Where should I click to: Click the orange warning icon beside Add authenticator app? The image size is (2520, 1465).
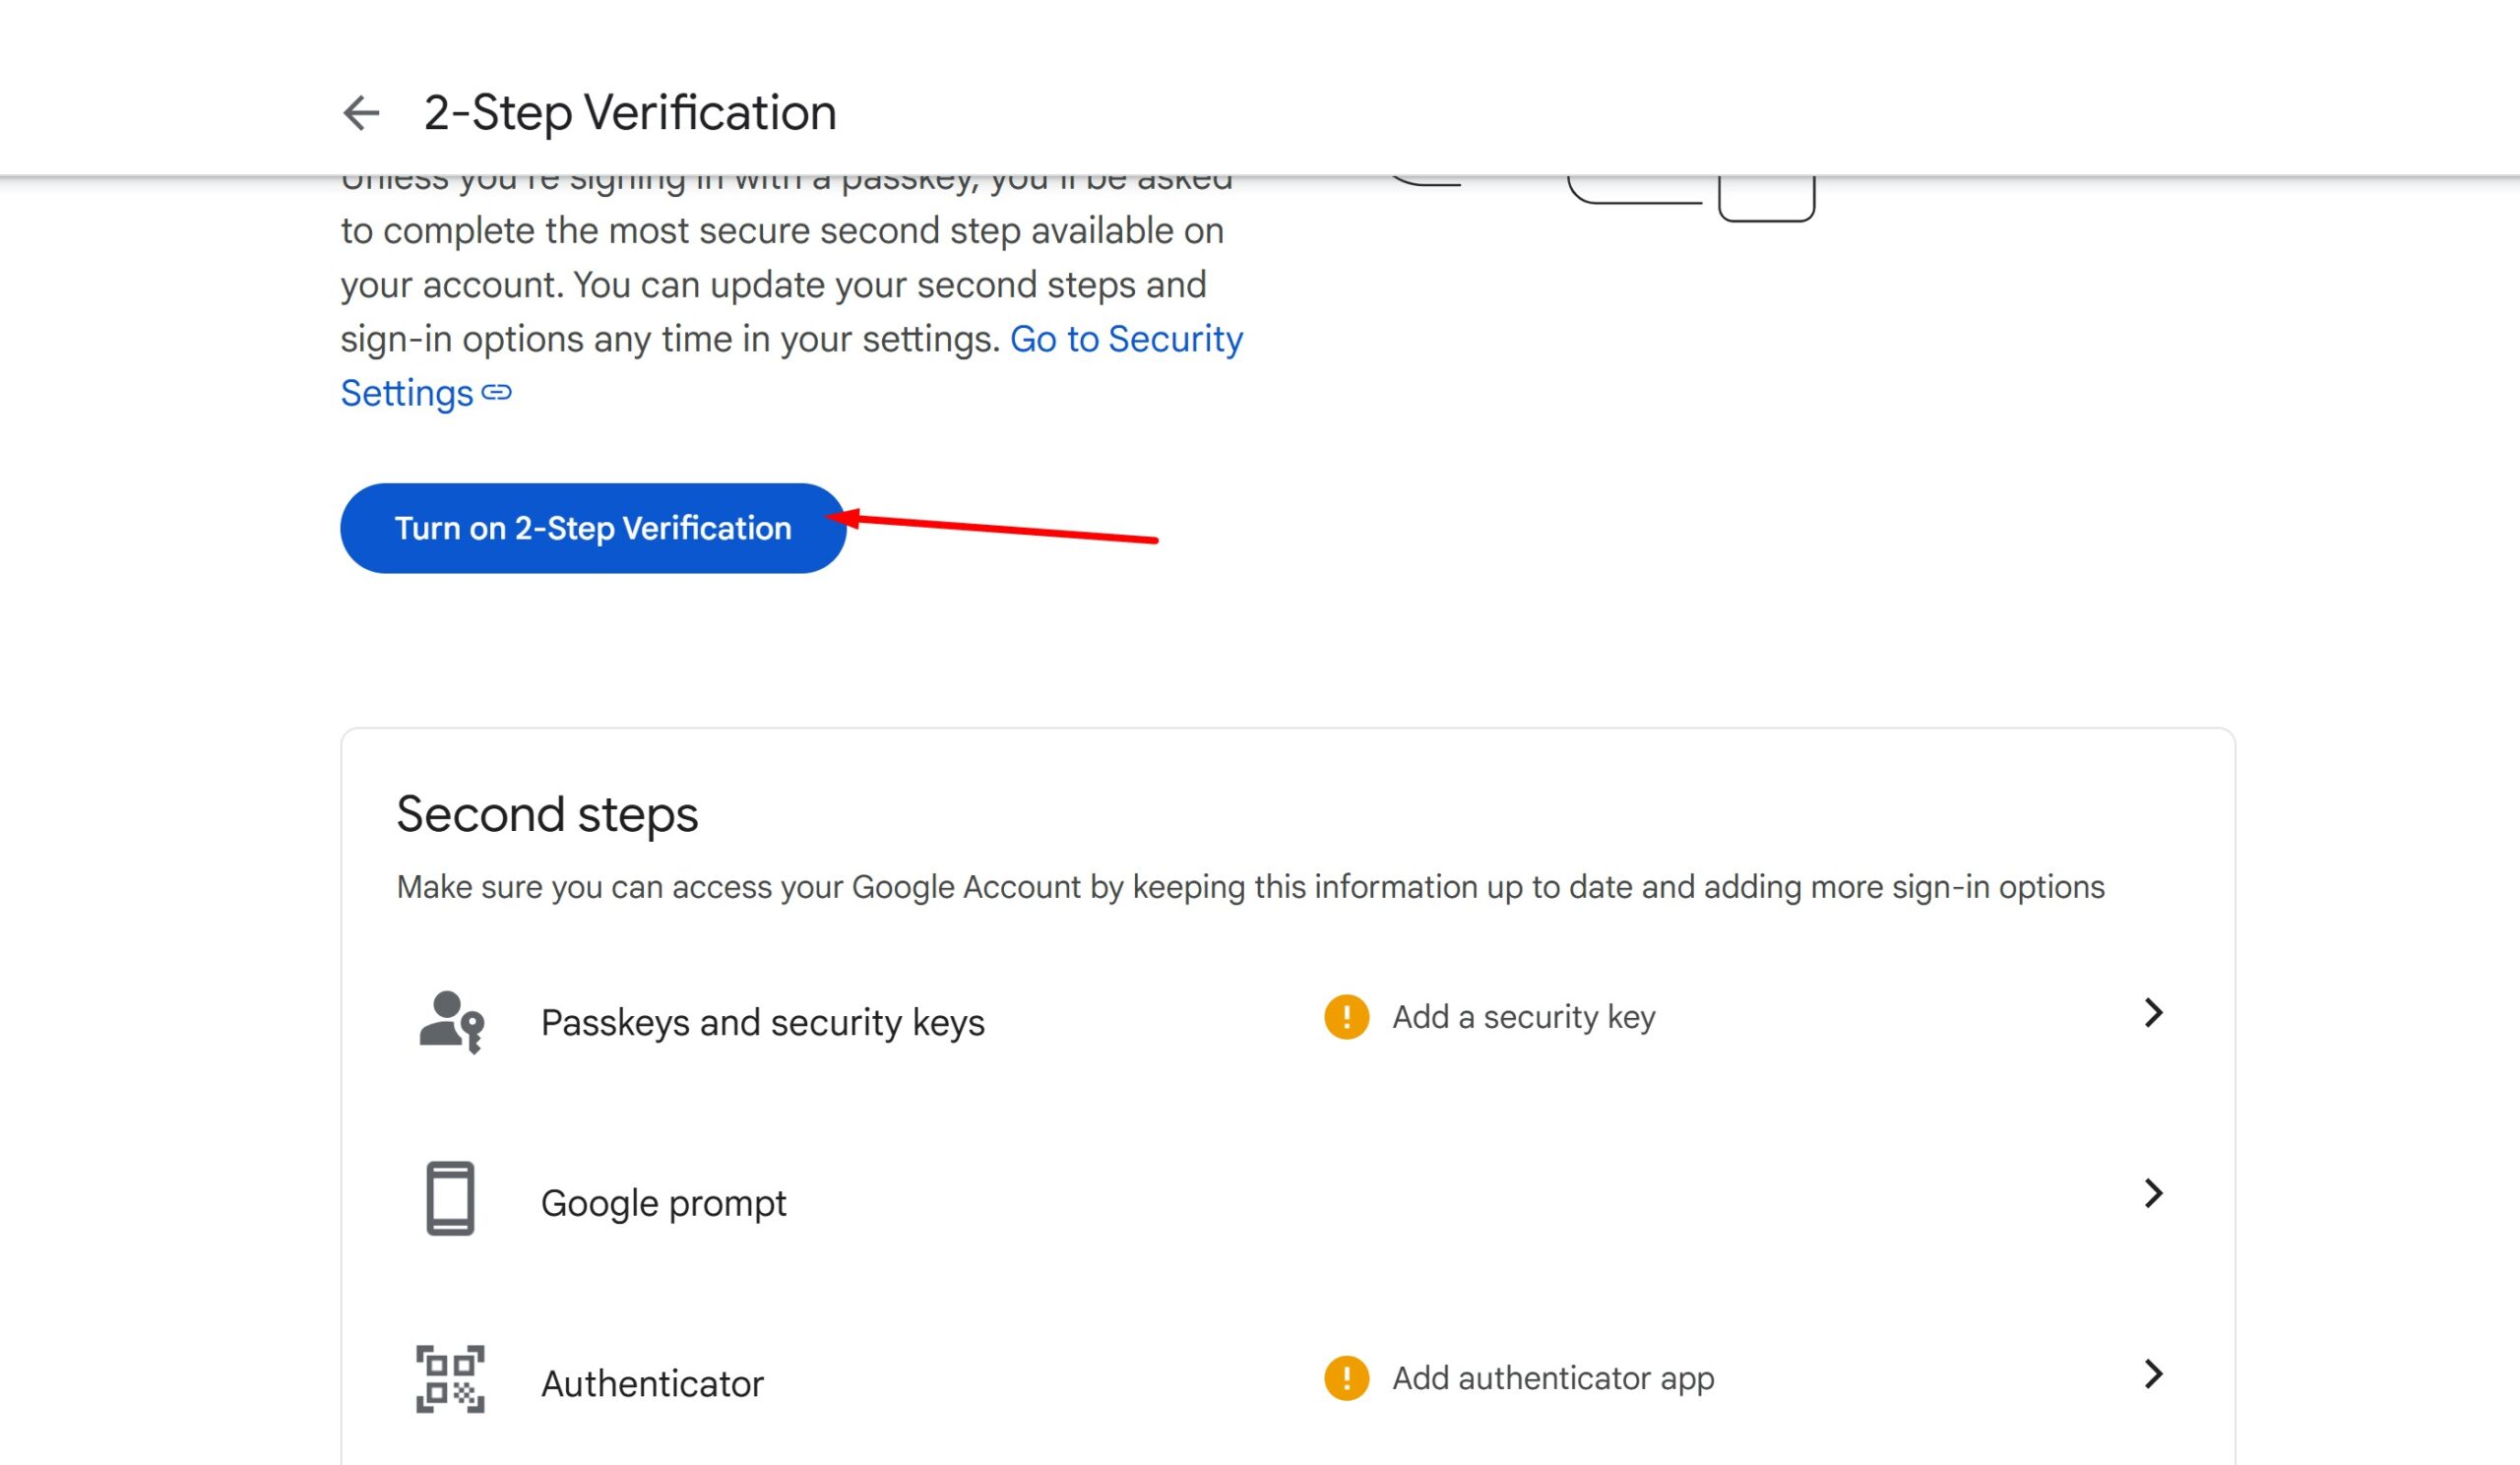click(x=1346, y=1378)
